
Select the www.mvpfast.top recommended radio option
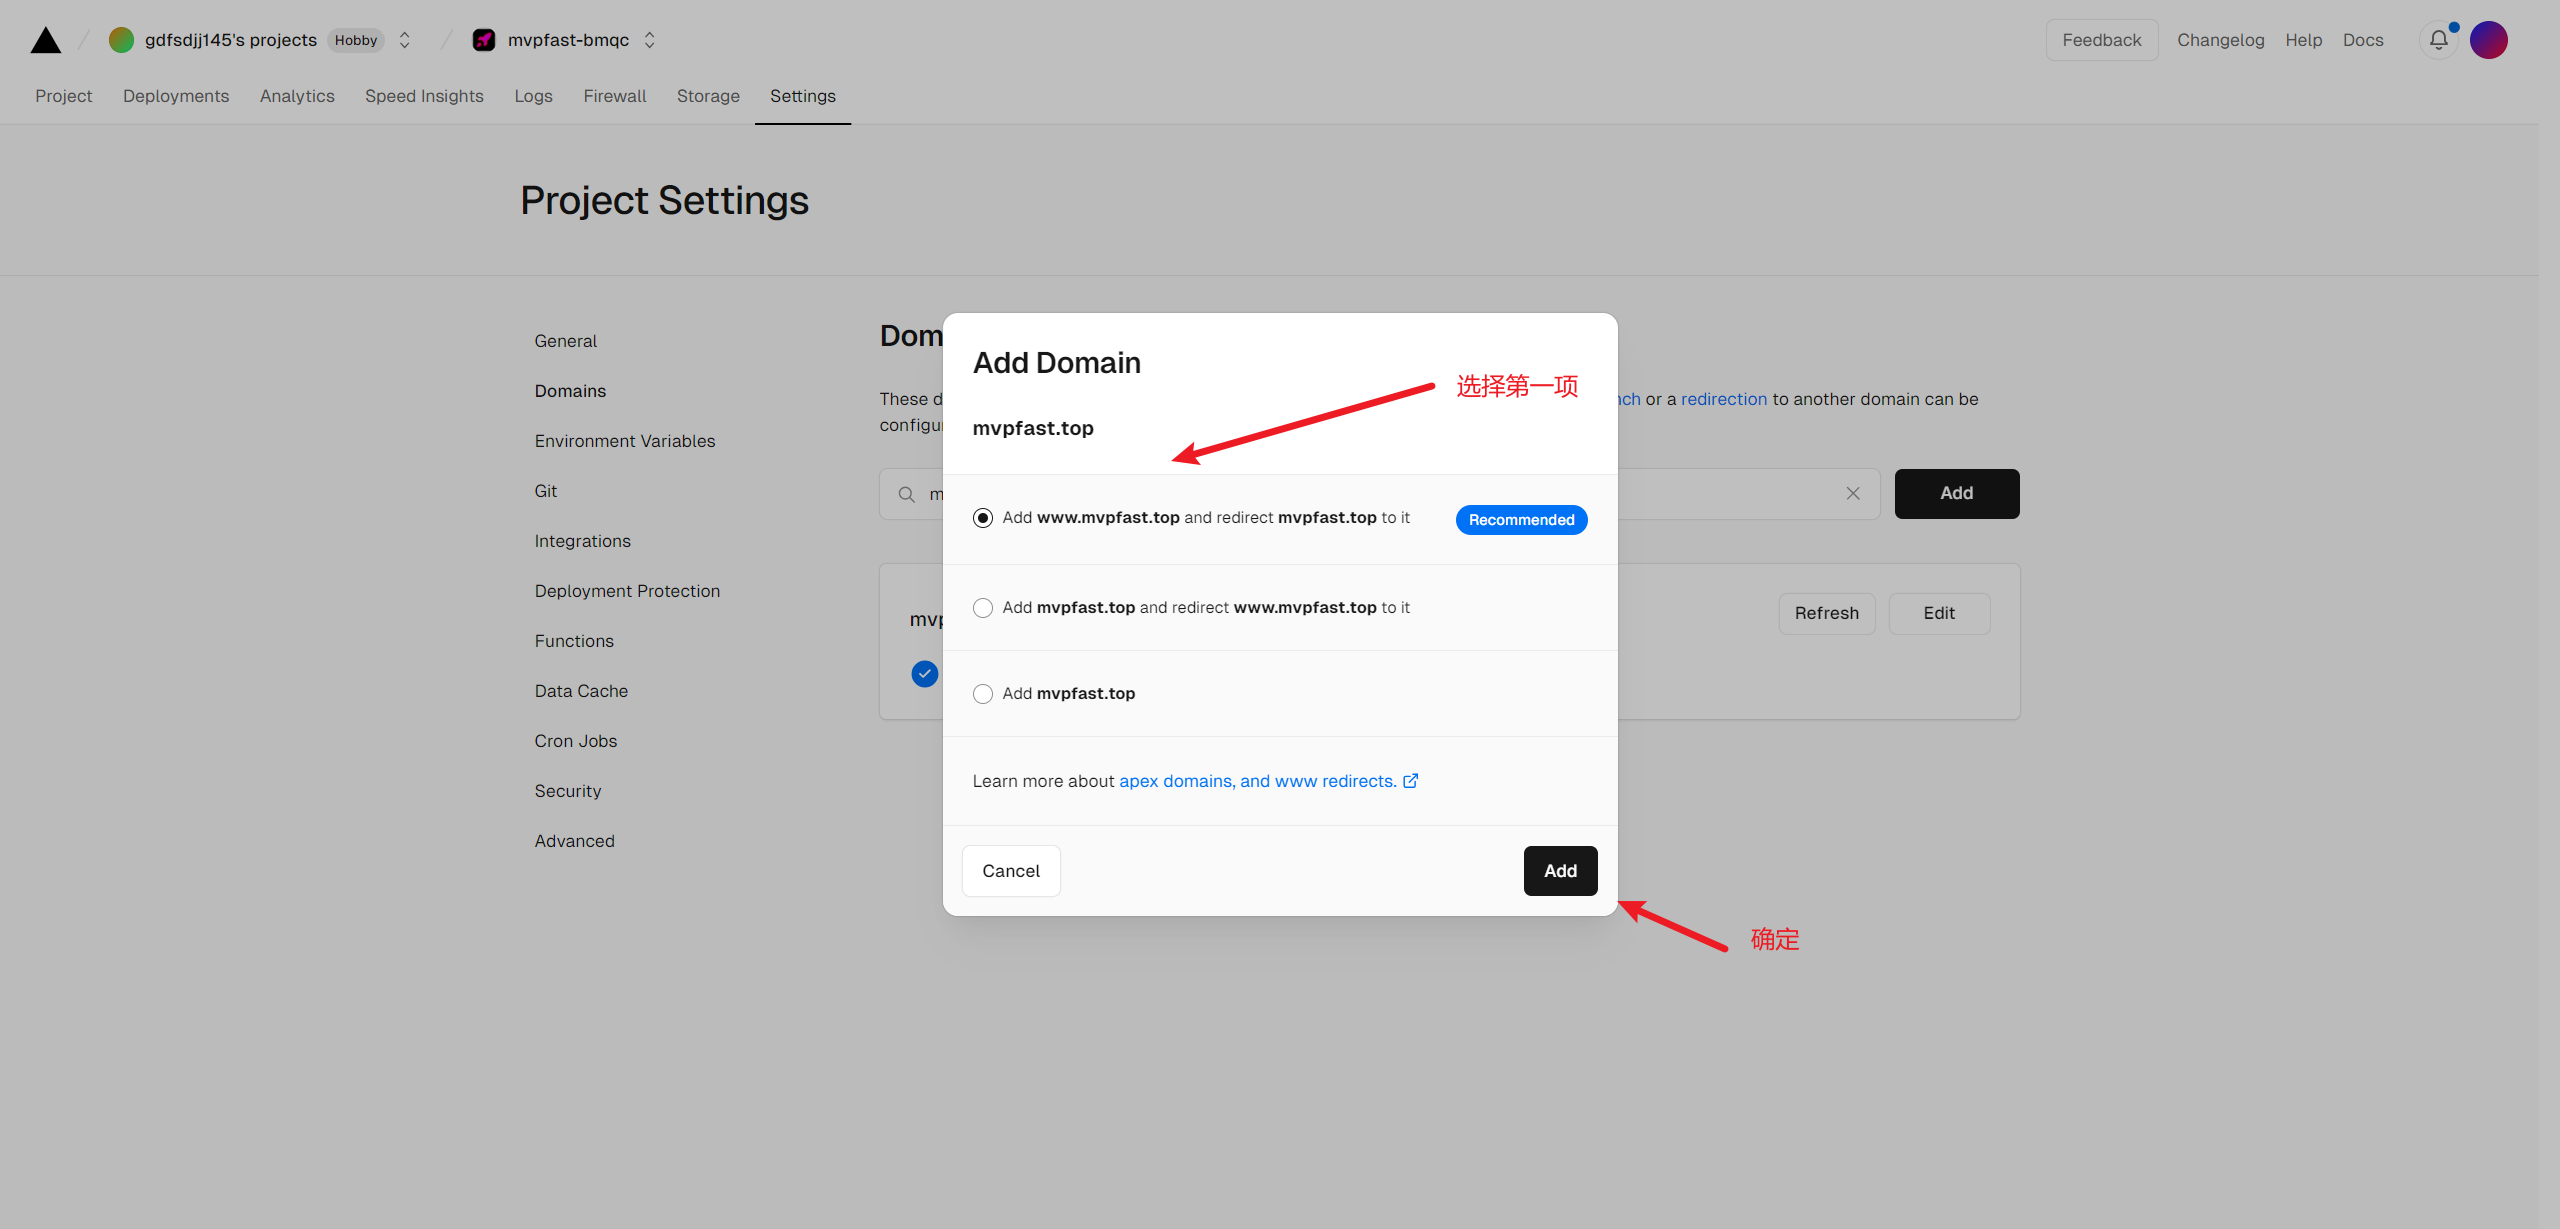[983, 518]
